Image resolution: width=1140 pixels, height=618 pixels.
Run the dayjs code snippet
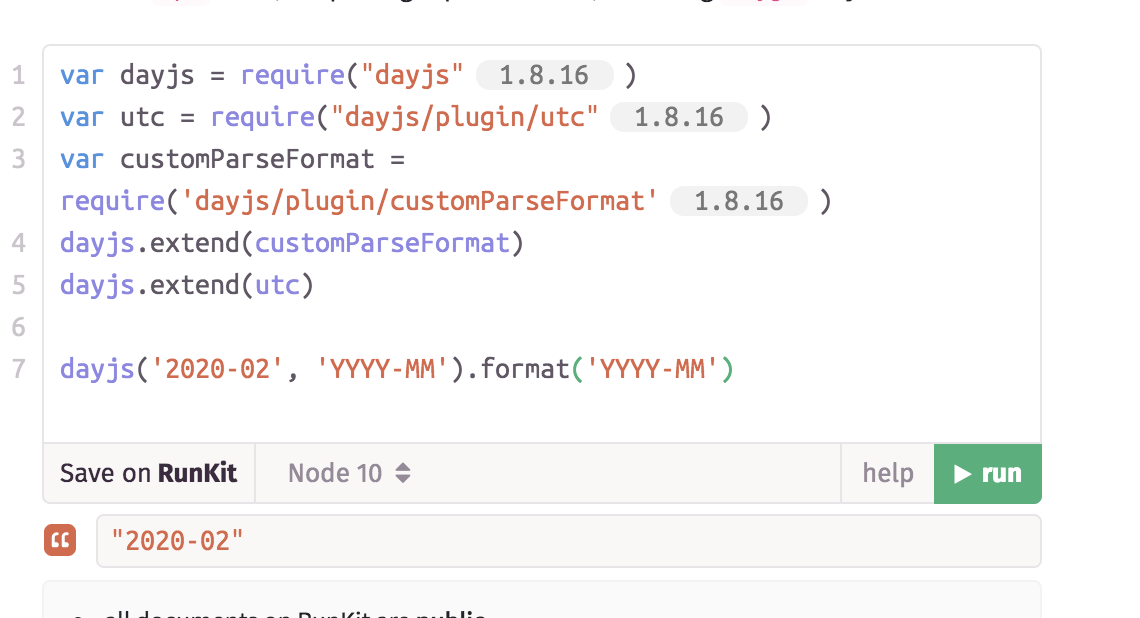click(x=990, y=473)
